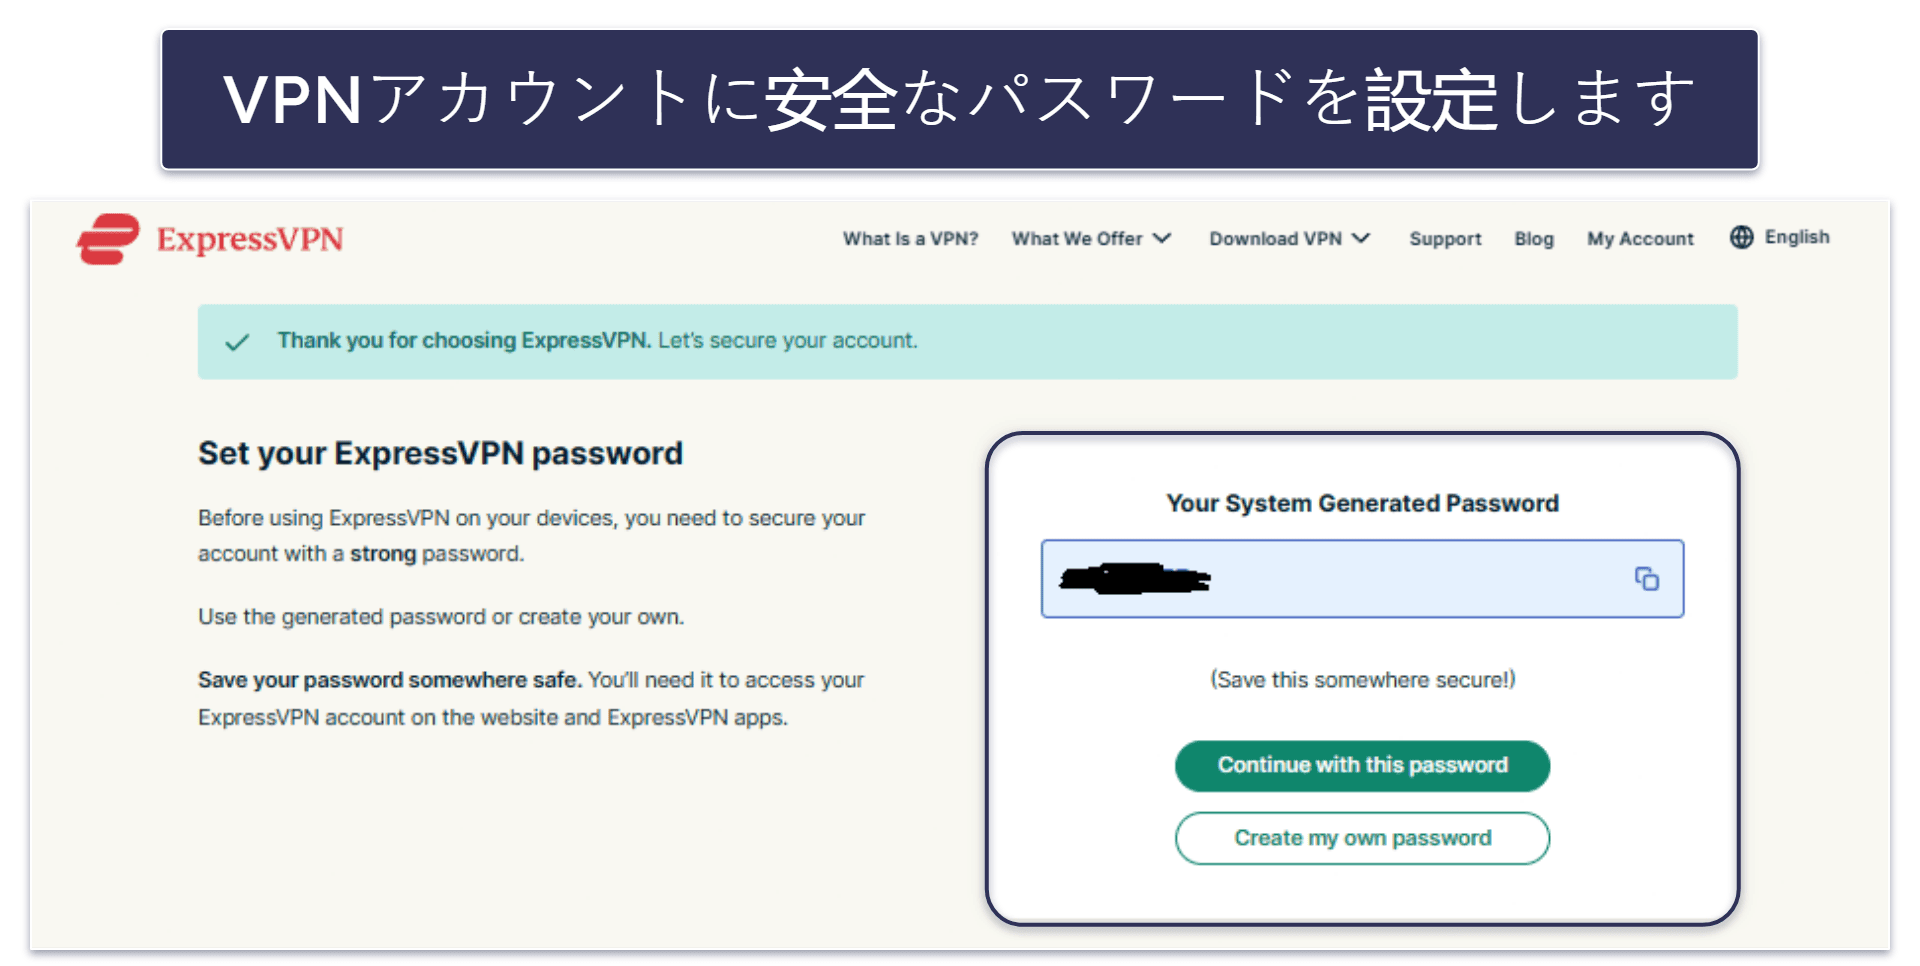Click the green checkmark in the banner

pyautogui.click(x=237, y=342)
